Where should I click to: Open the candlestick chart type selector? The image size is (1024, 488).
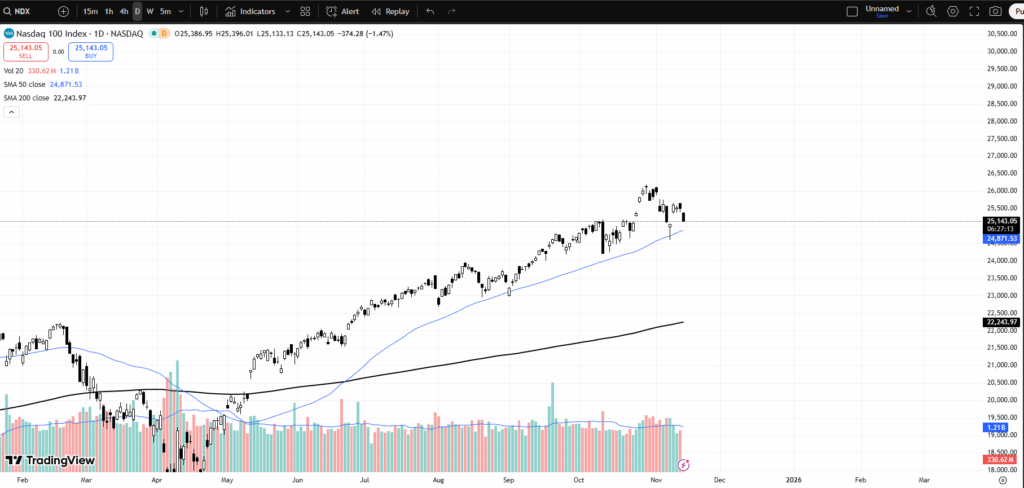[204, 11]
